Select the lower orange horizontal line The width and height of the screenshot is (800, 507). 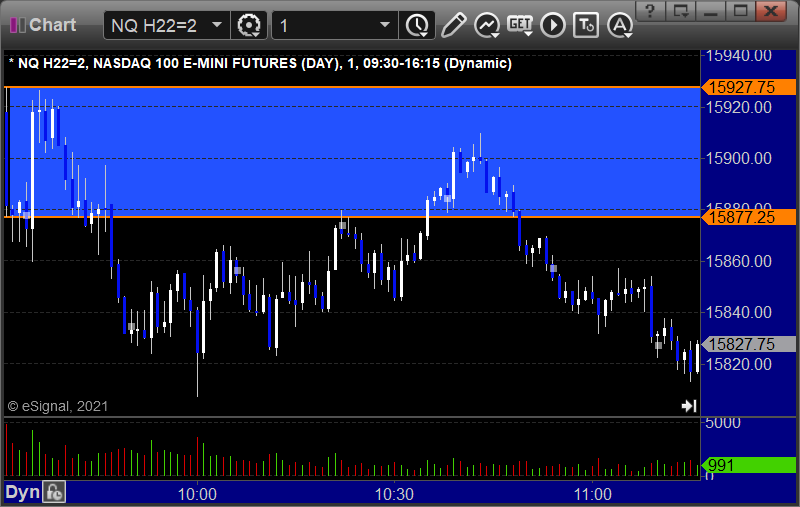[x=352, y=217]
